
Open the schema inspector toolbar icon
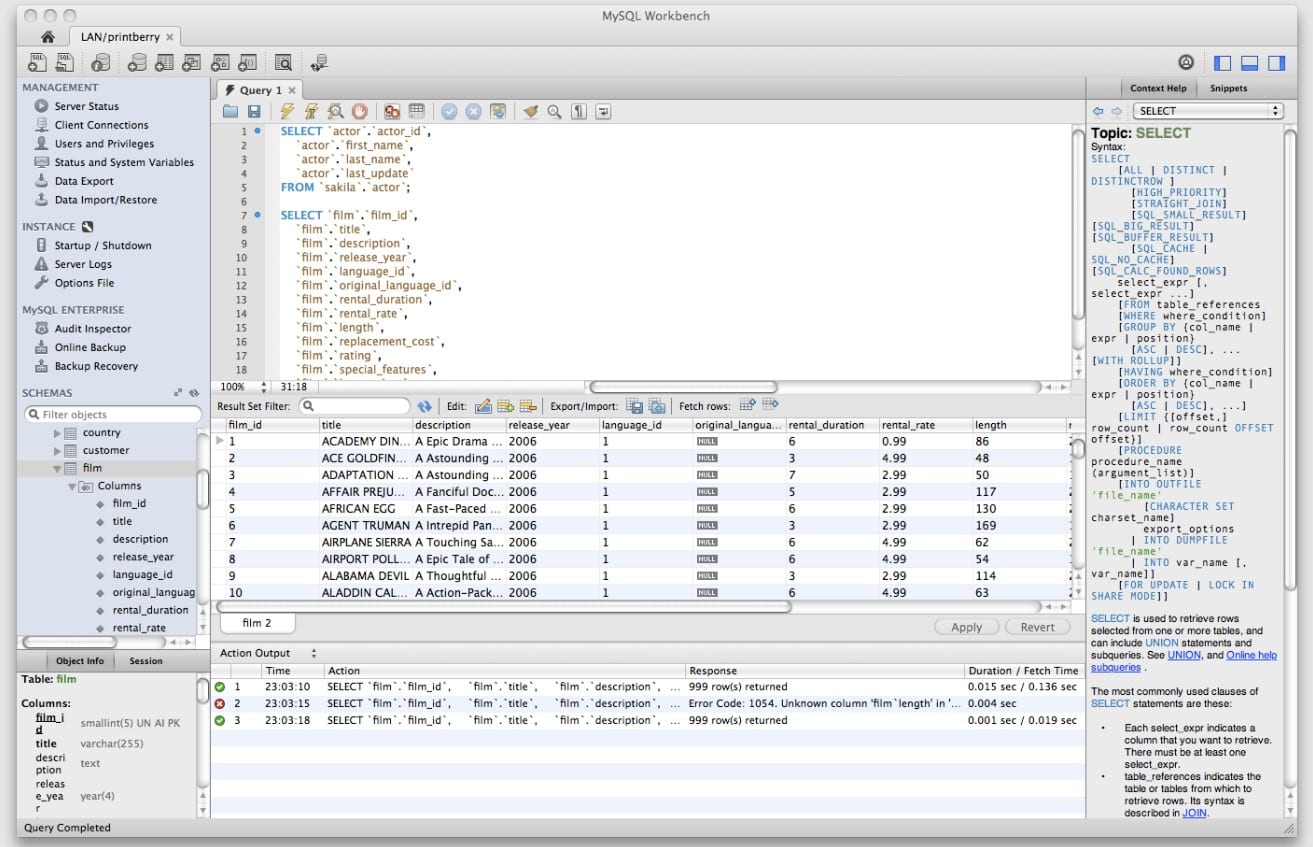[100, 63]
